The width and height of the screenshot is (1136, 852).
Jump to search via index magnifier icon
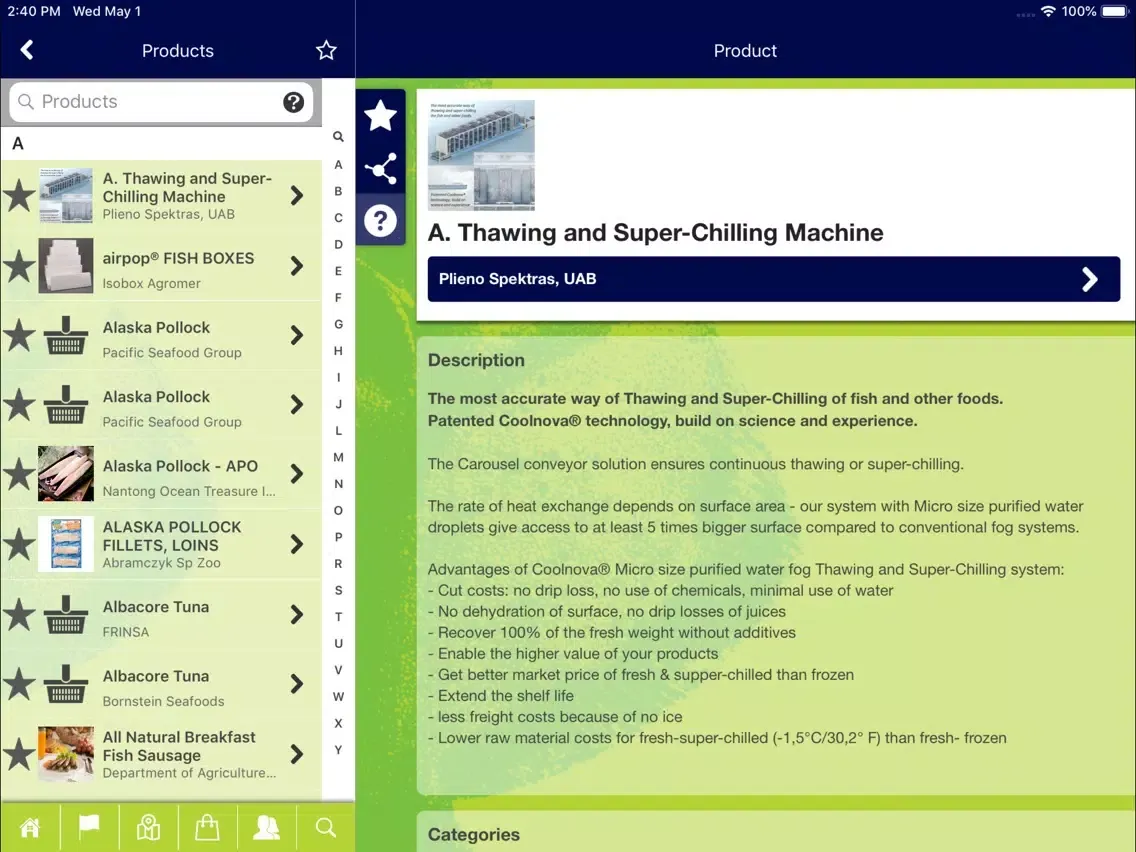point(338,136)
